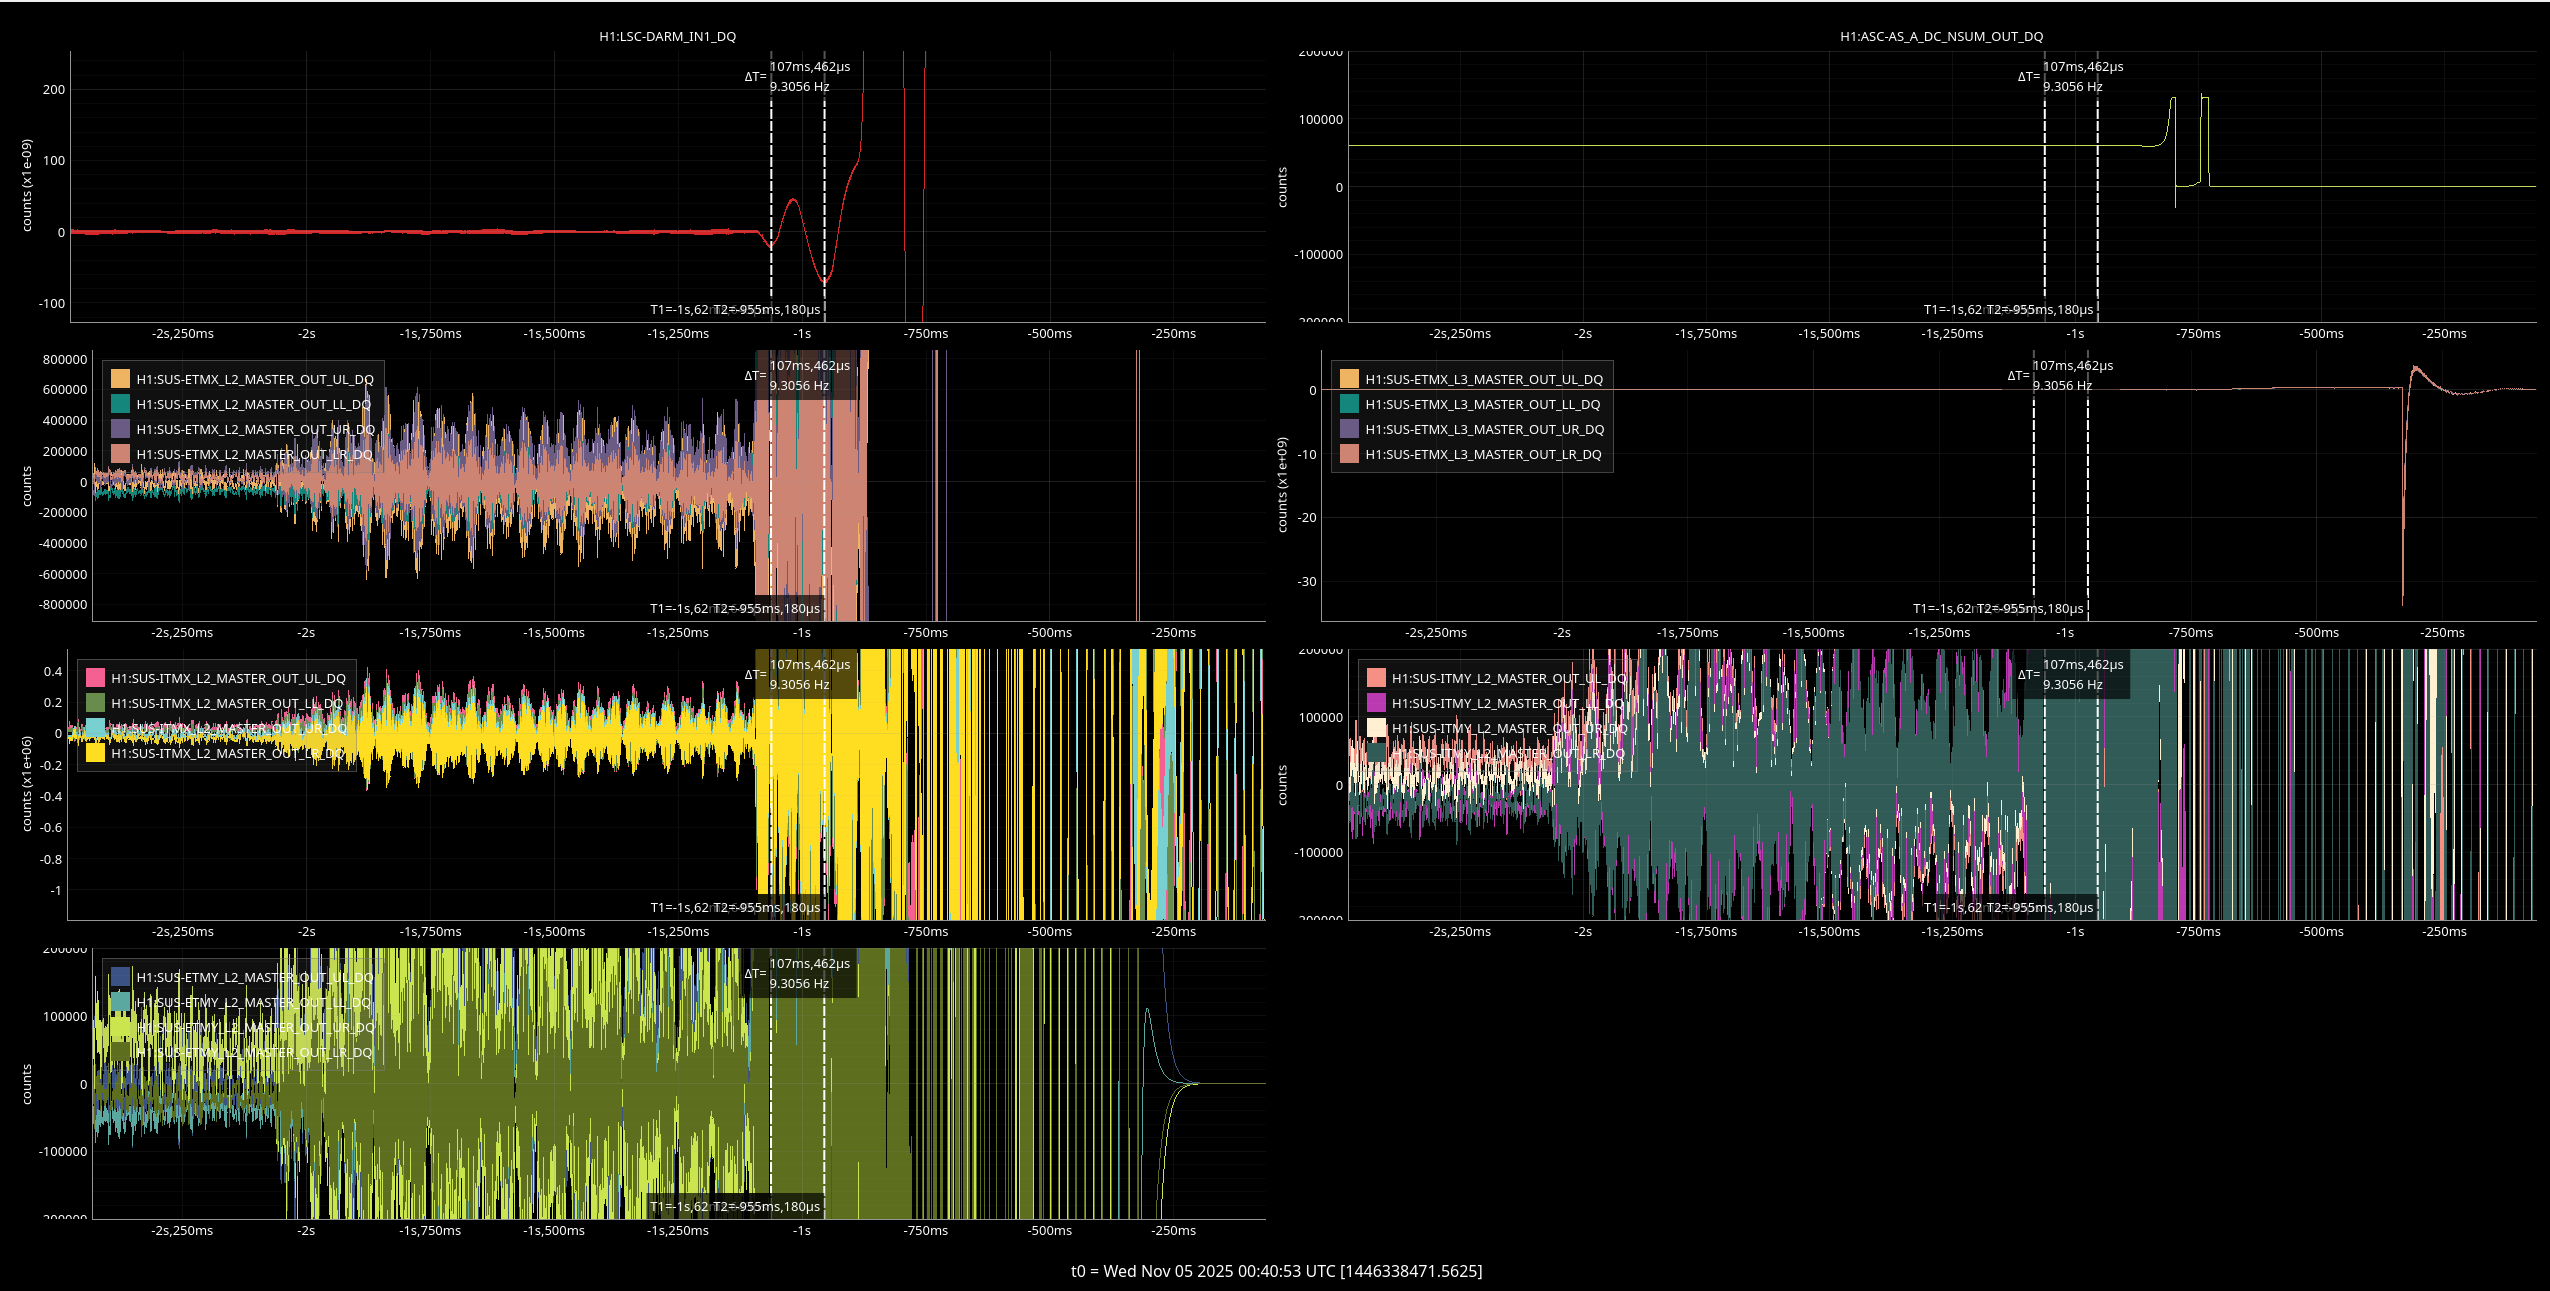Click the -2s tick on the DARM time axis
This screenshot has width=2550, height=1291.
tap(306, 334)
